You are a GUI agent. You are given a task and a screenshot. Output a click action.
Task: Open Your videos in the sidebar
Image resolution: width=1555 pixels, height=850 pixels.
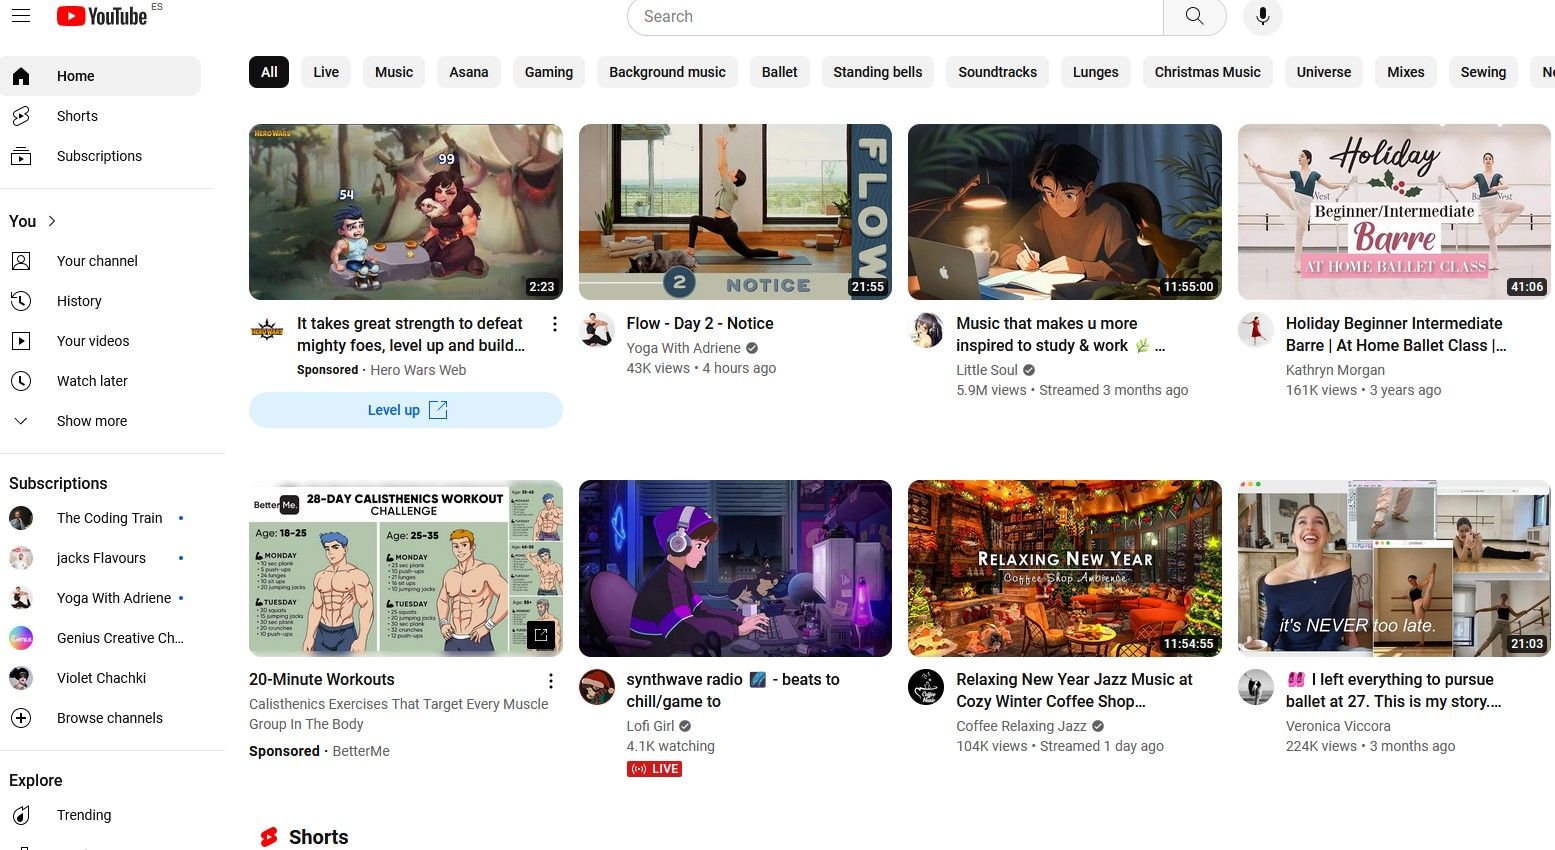[x=92, y=340]
